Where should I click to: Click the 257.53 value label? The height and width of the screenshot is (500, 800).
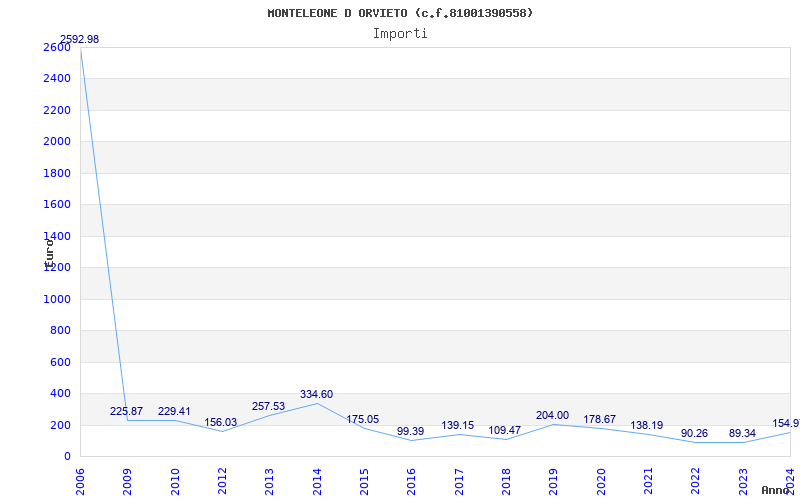[268, 407]
